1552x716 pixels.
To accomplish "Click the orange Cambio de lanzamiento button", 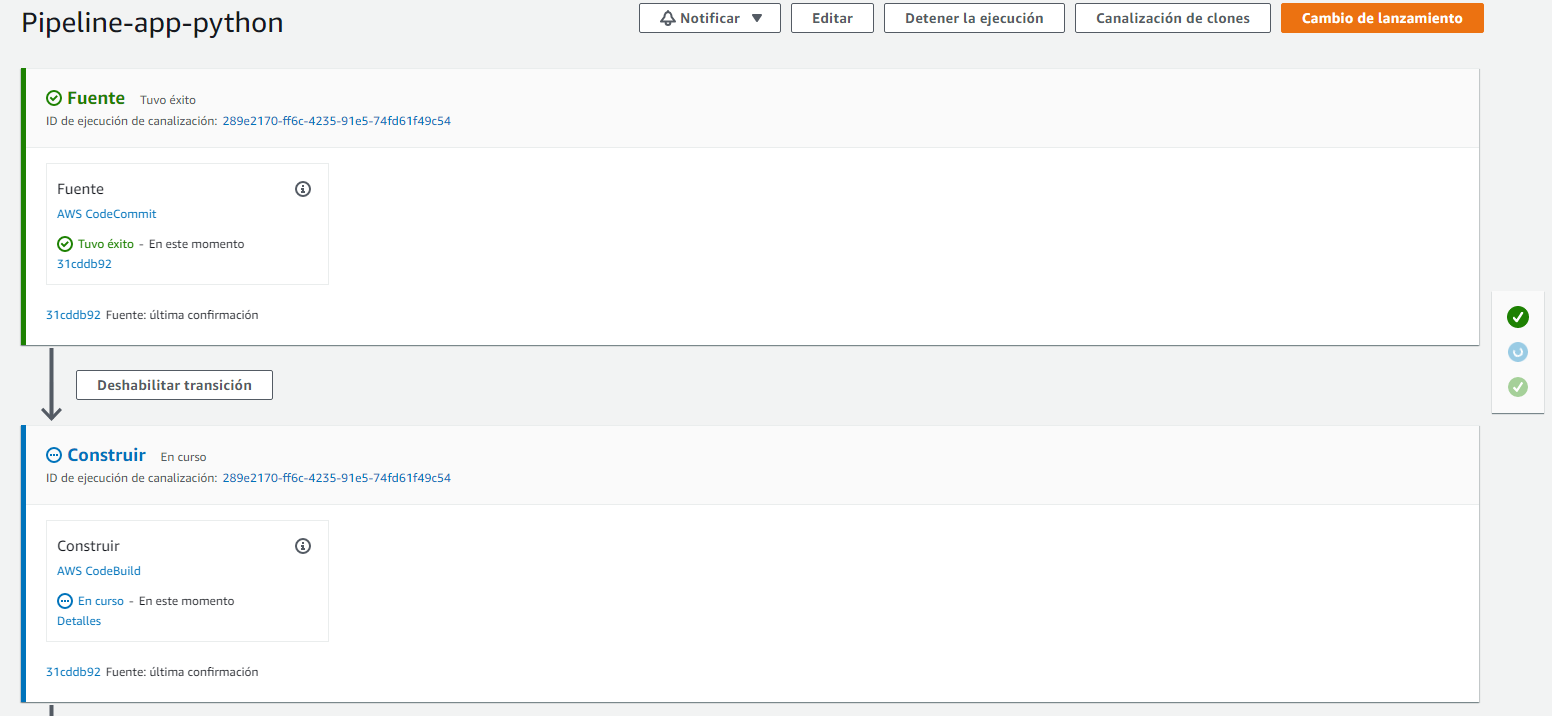I will pyautogui.click(x=1381, y=18).
